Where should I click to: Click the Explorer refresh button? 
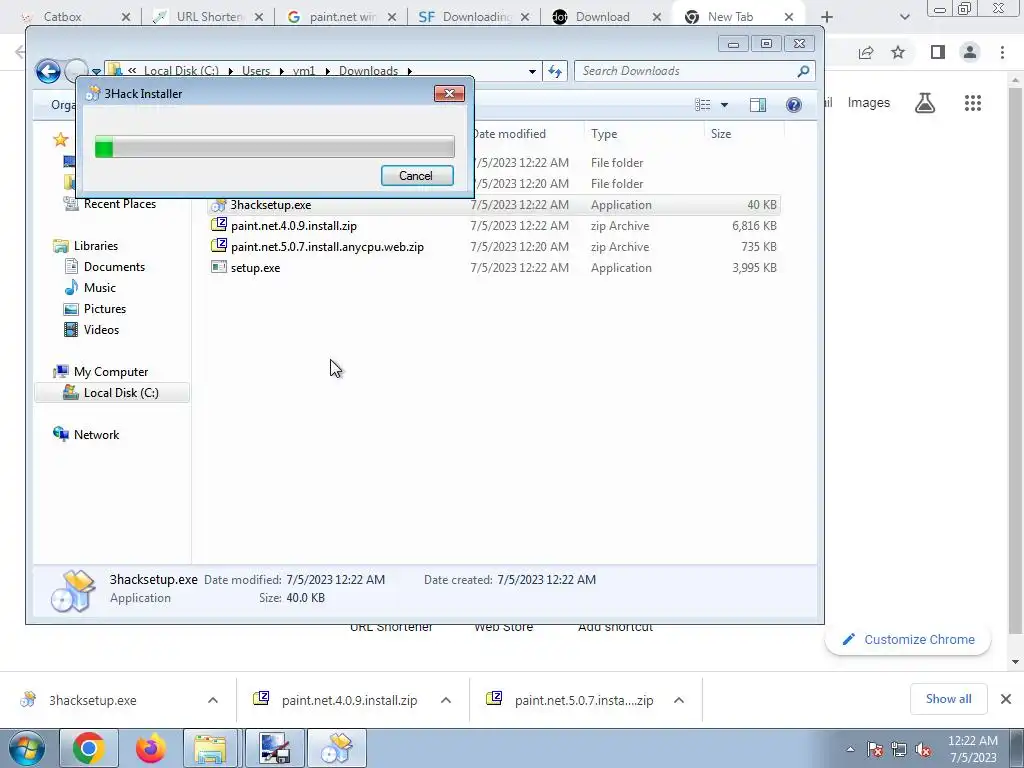point(555,71)
